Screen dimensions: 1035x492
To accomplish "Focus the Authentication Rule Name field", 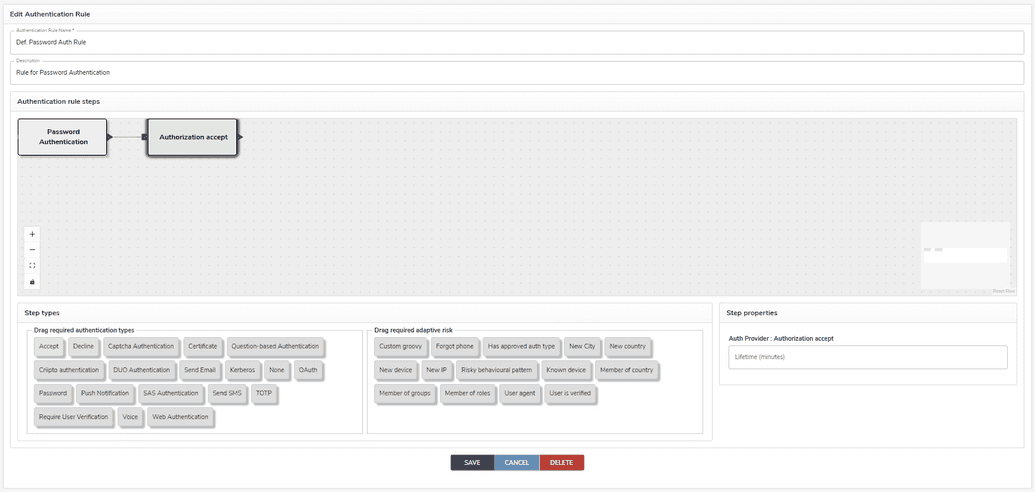I will point(517,44).
